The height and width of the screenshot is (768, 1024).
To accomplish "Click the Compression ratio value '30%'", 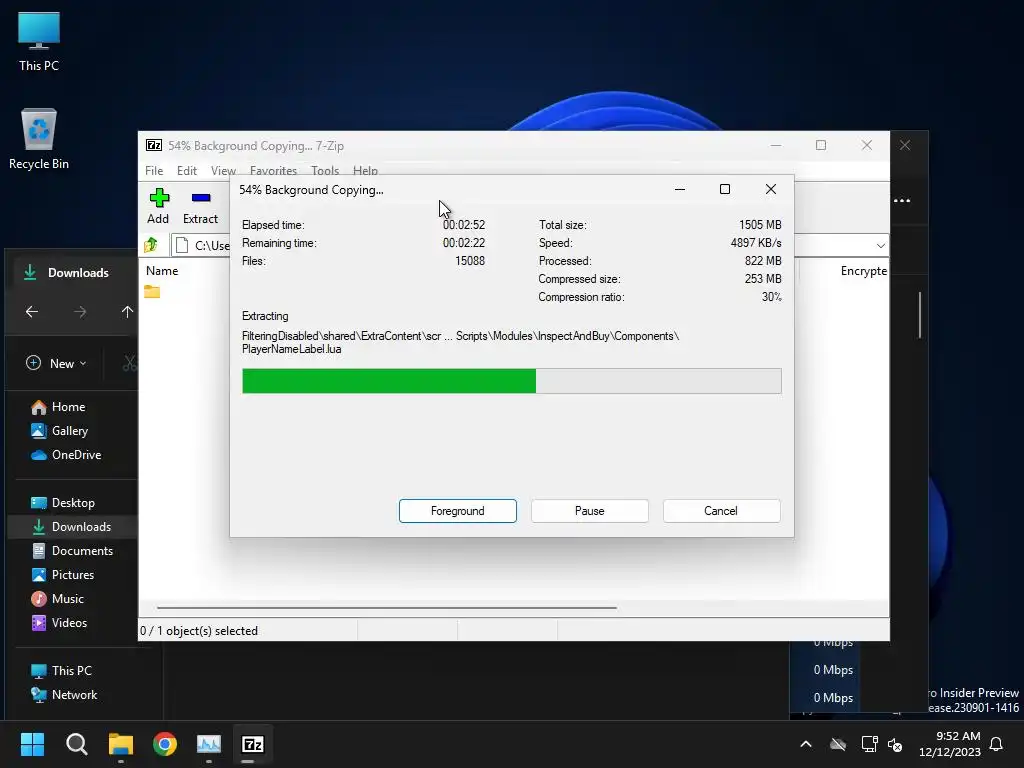I will click(x=771, y=297).
